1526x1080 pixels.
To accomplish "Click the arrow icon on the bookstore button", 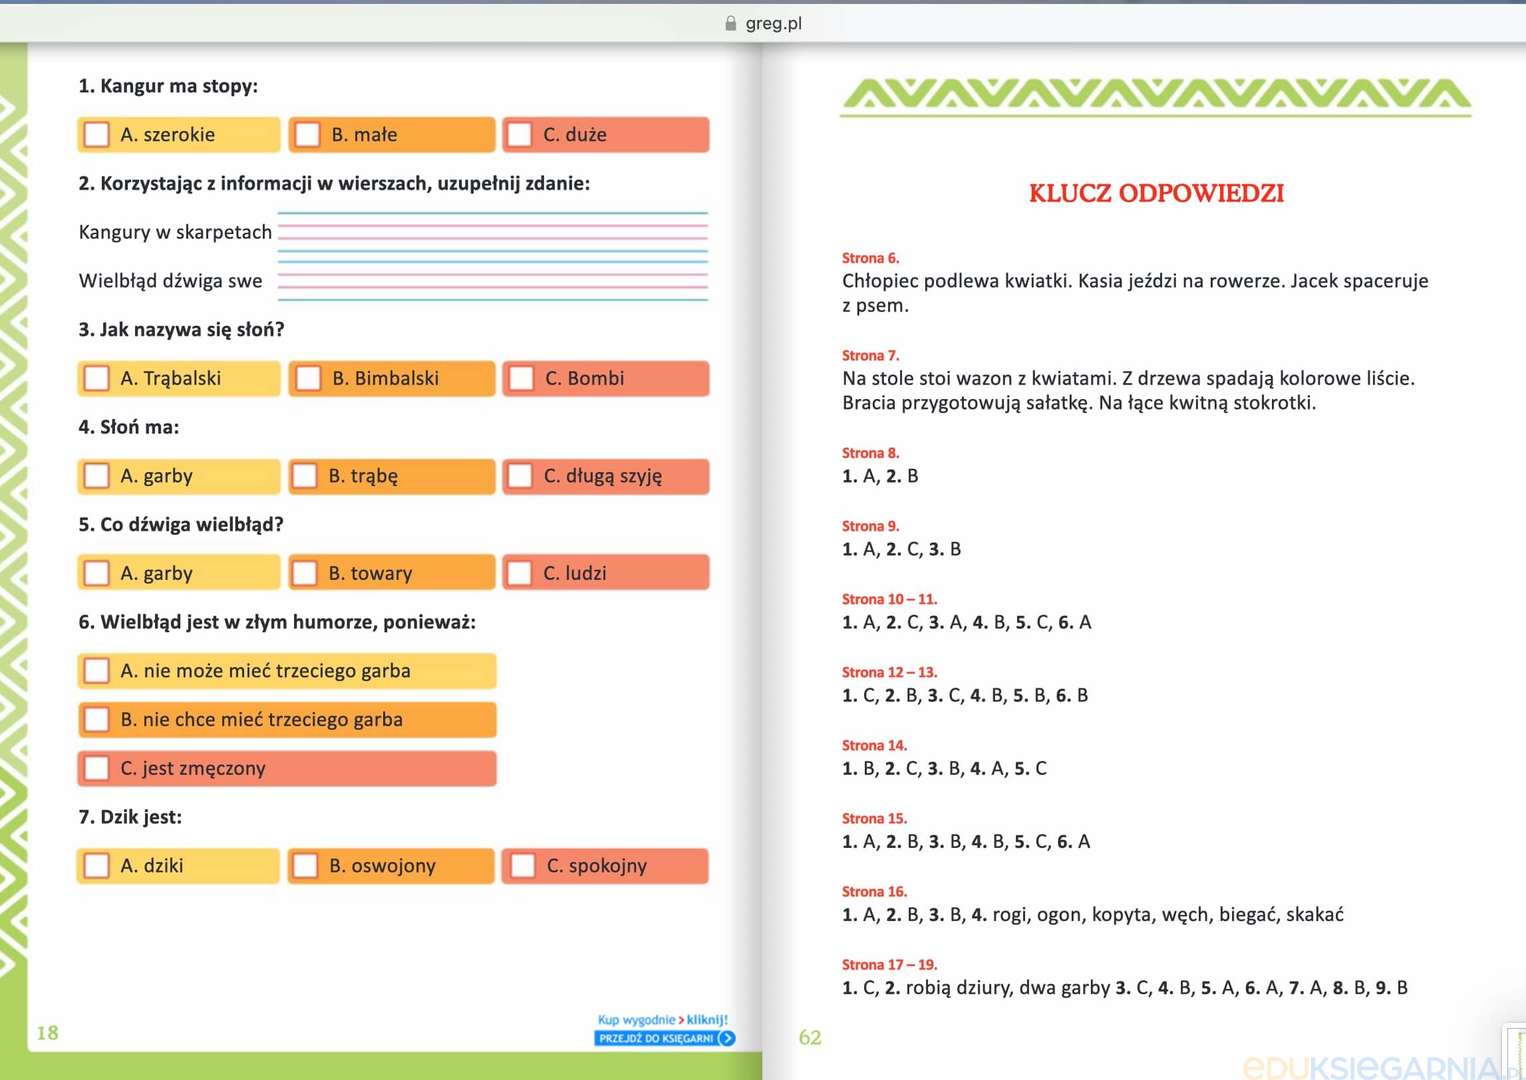I will 727,1038.
